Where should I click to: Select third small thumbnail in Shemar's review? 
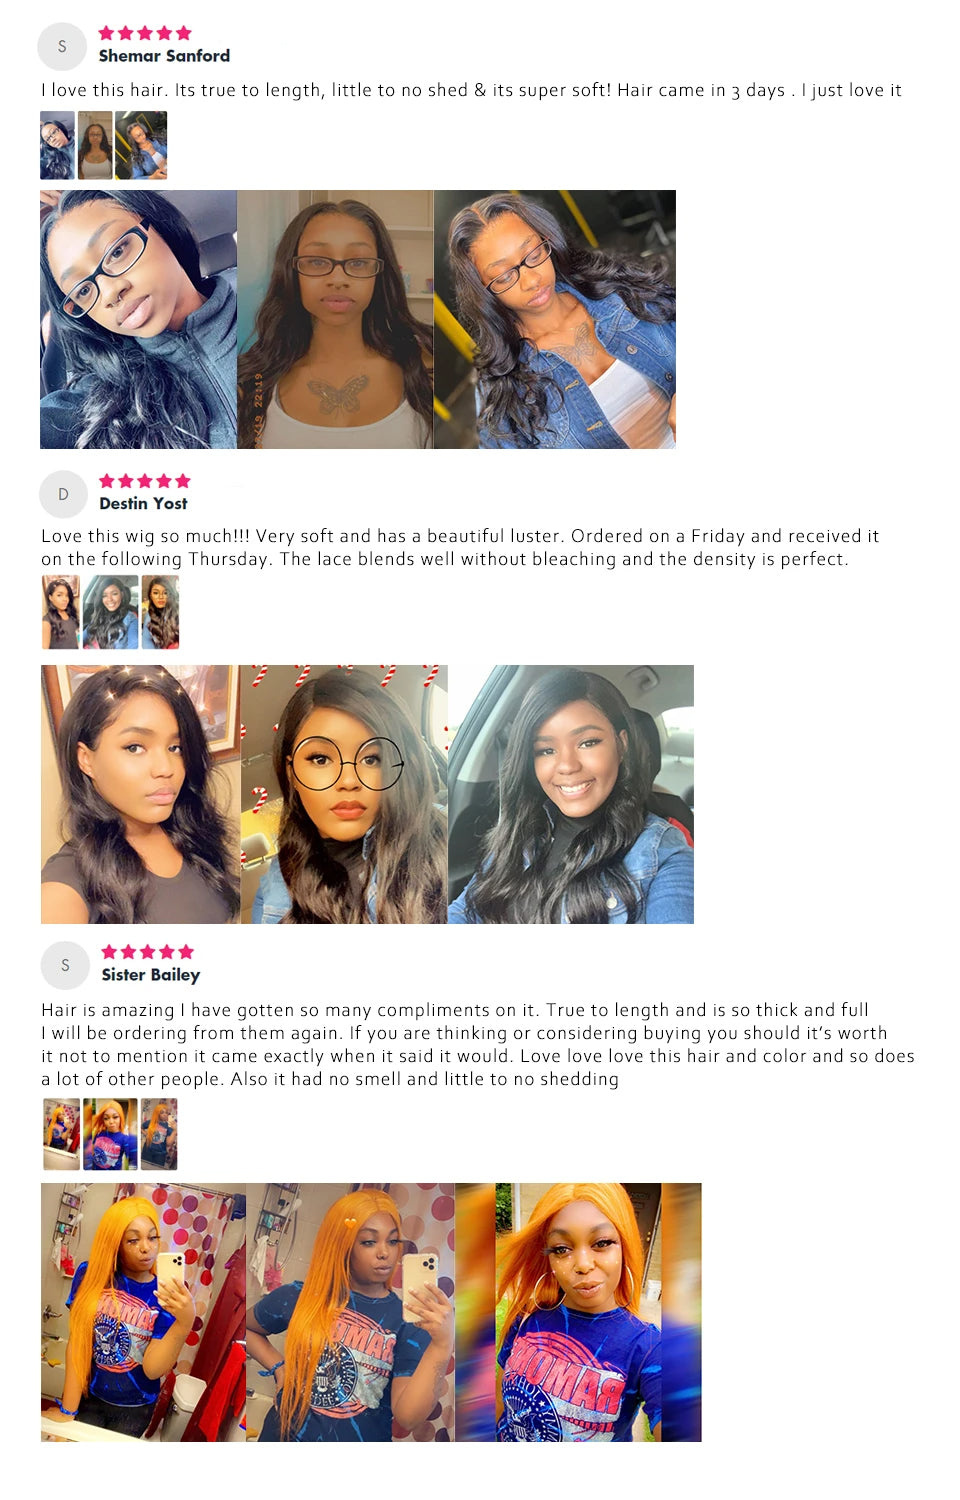[141, 145]
